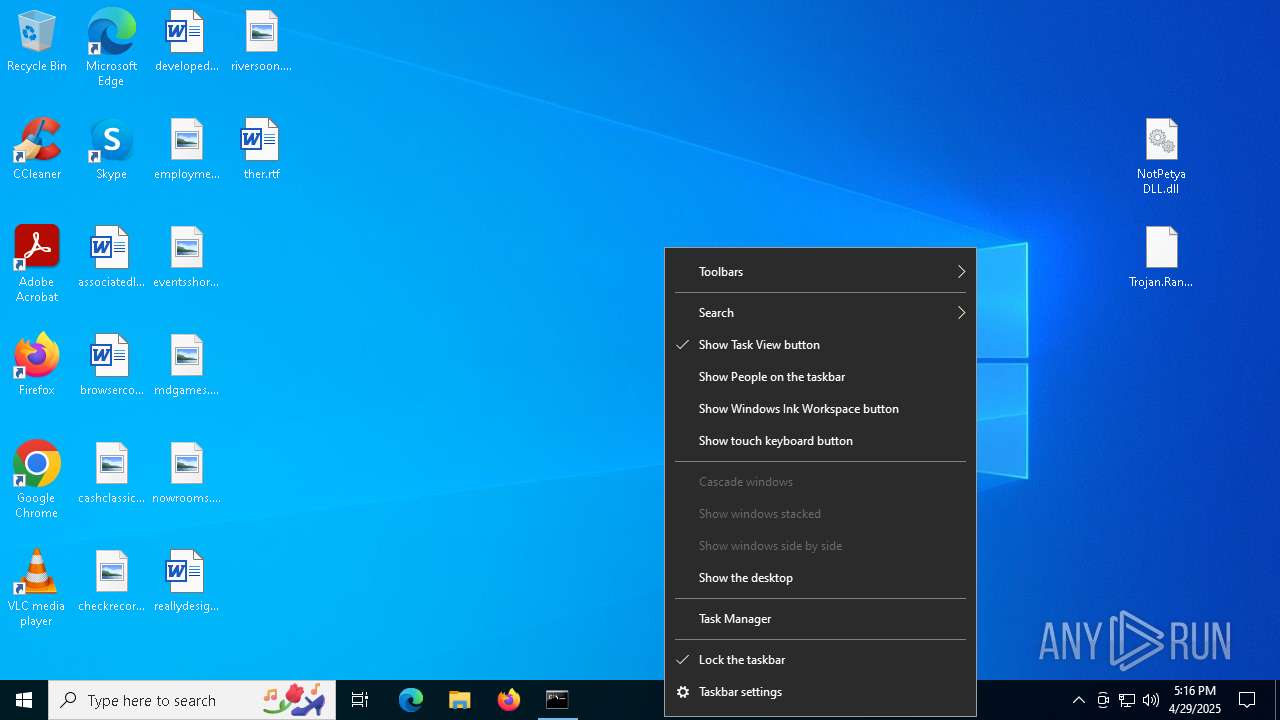Click the Meet Now tray icon
The height and width of the screenshot is (720, 1280).
tap(1103, 700)
